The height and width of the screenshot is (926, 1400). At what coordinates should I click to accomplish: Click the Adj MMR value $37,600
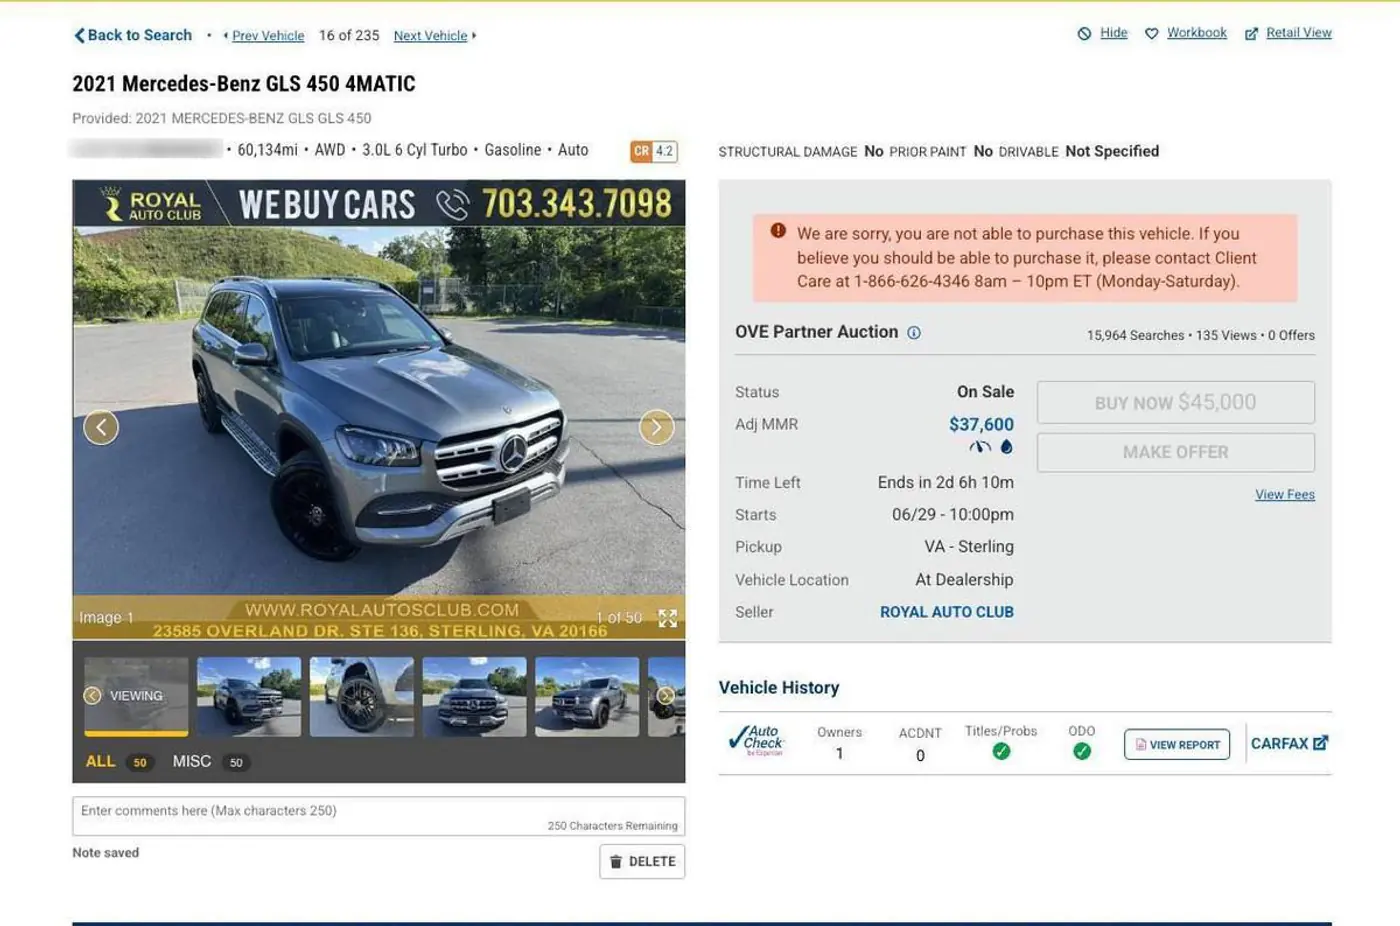(981, 425)
